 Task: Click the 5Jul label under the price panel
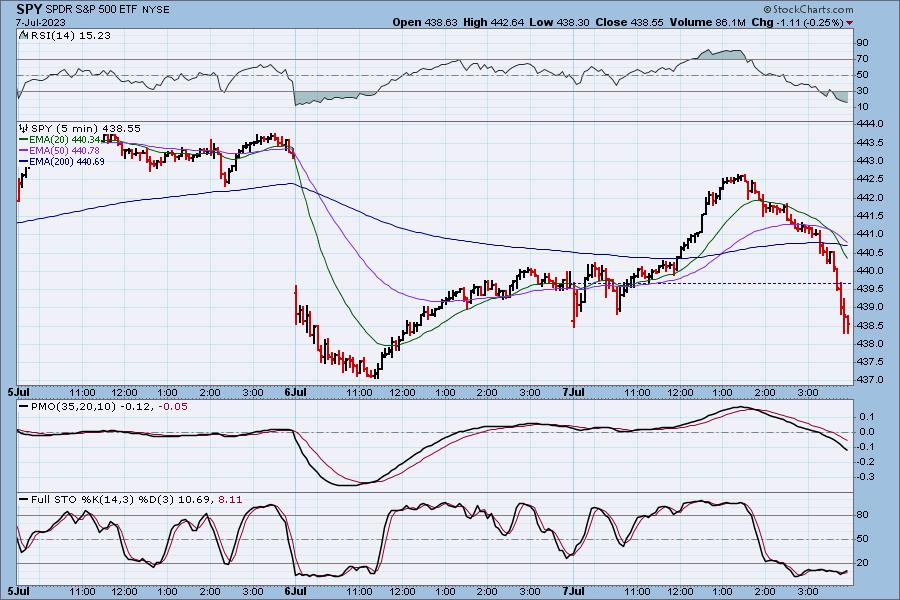point(19,392)
